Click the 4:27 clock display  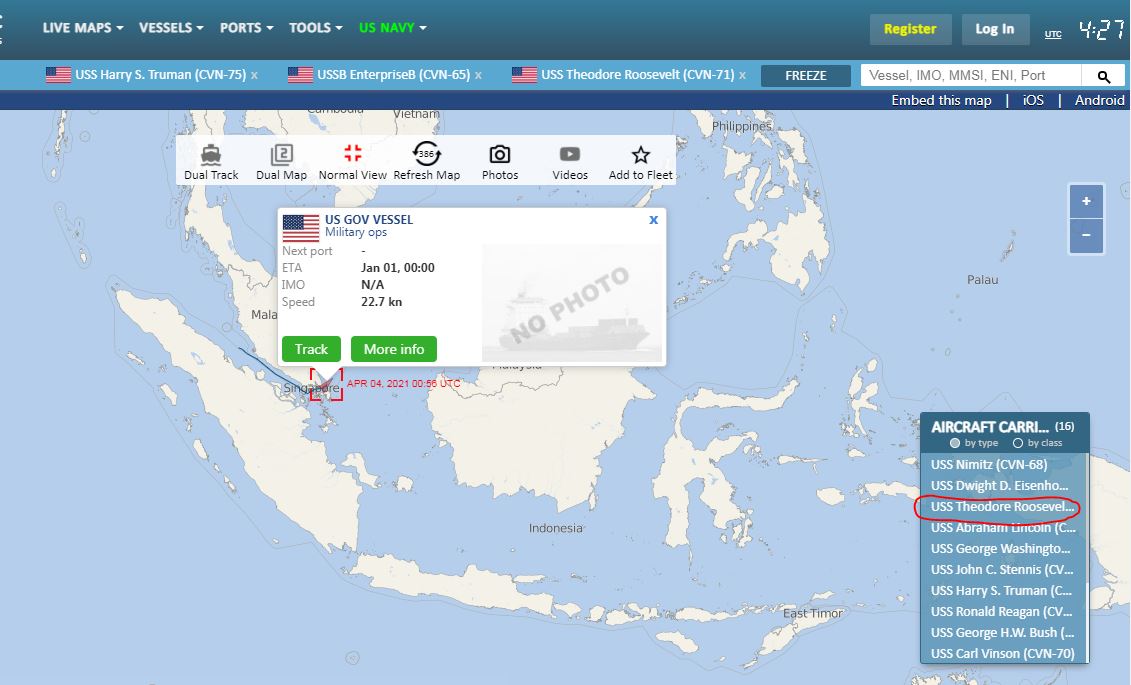tap(1101, 29)
